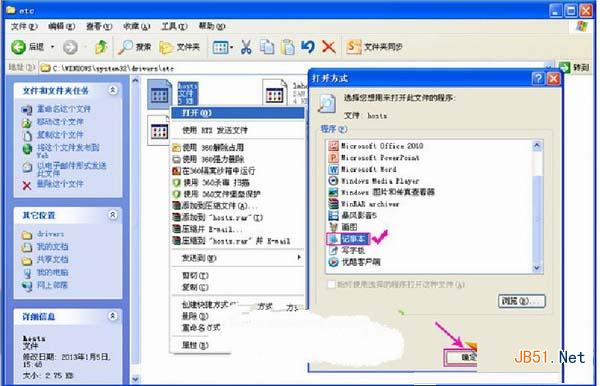The height and width of the screenshot is (386, 600).
Task: Open 我的电脑 in other places
Action: pyautogui.click(x=52, y=272)
